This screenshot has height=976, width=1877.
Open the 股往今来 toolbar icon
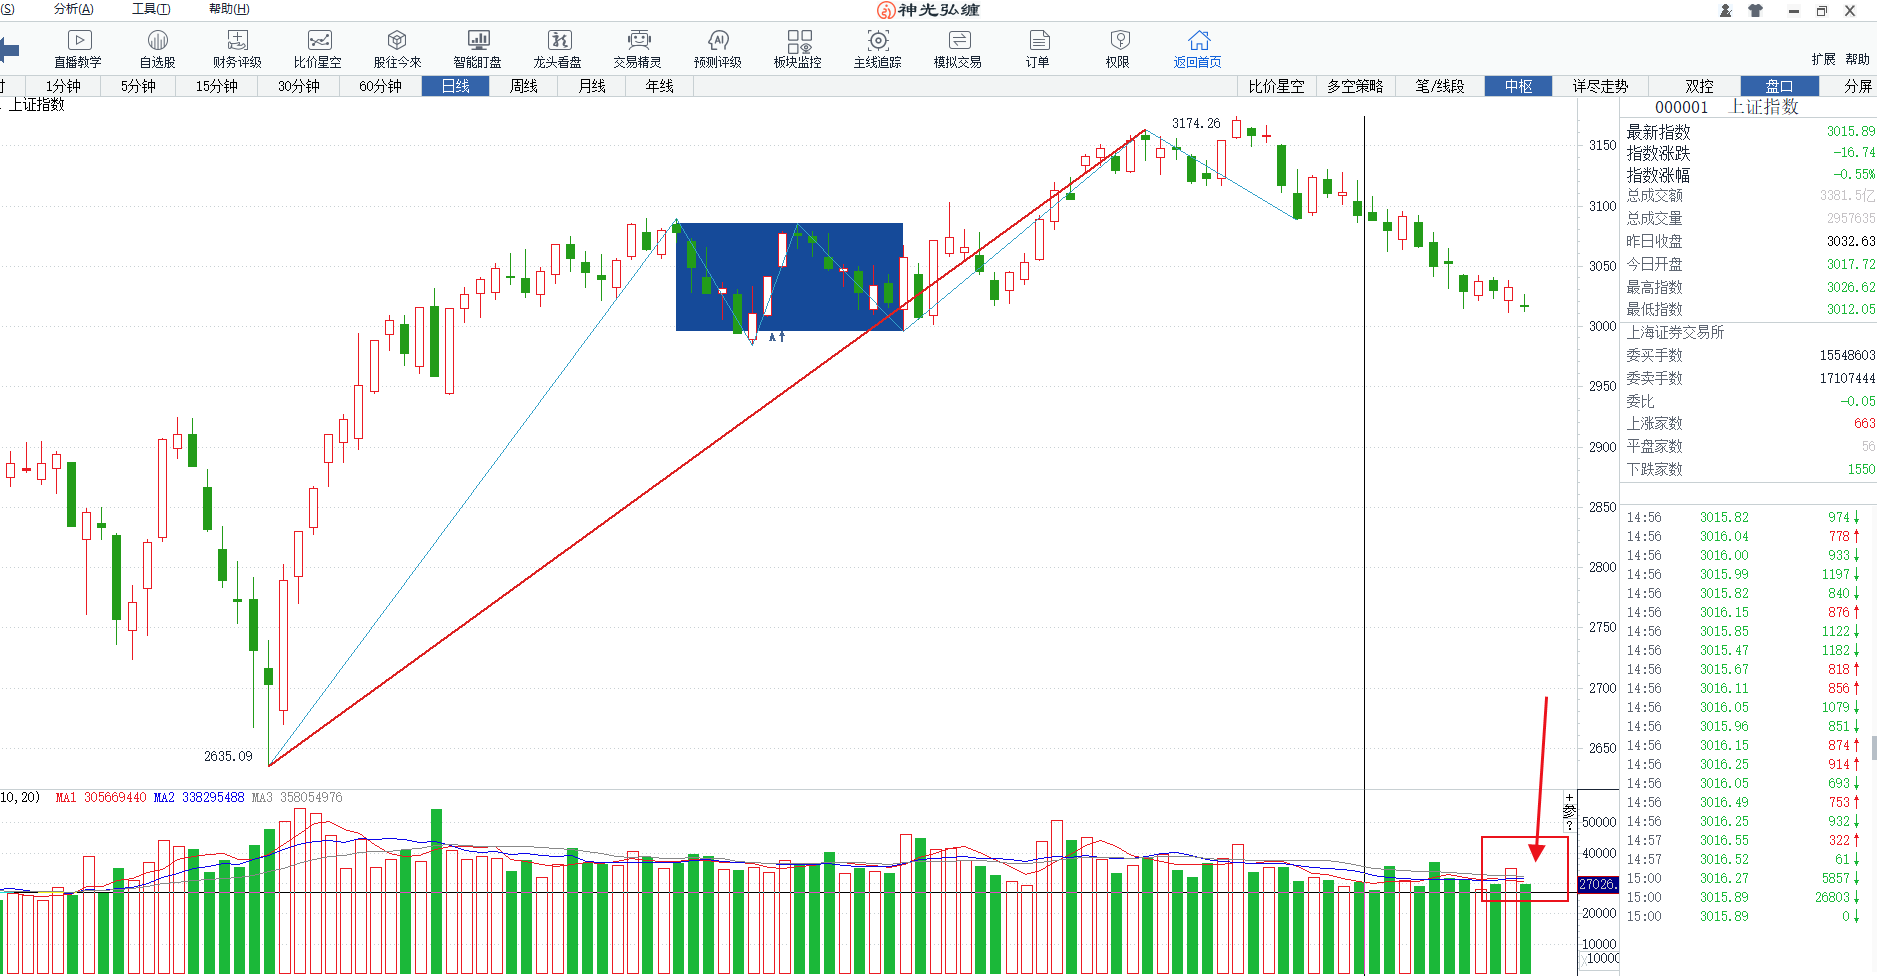397,48
